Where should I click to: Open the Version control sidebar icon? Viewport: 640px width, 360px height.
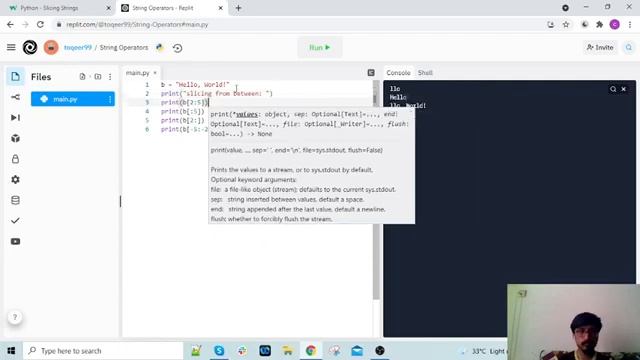pyautogui.click(x=16, y=97)
